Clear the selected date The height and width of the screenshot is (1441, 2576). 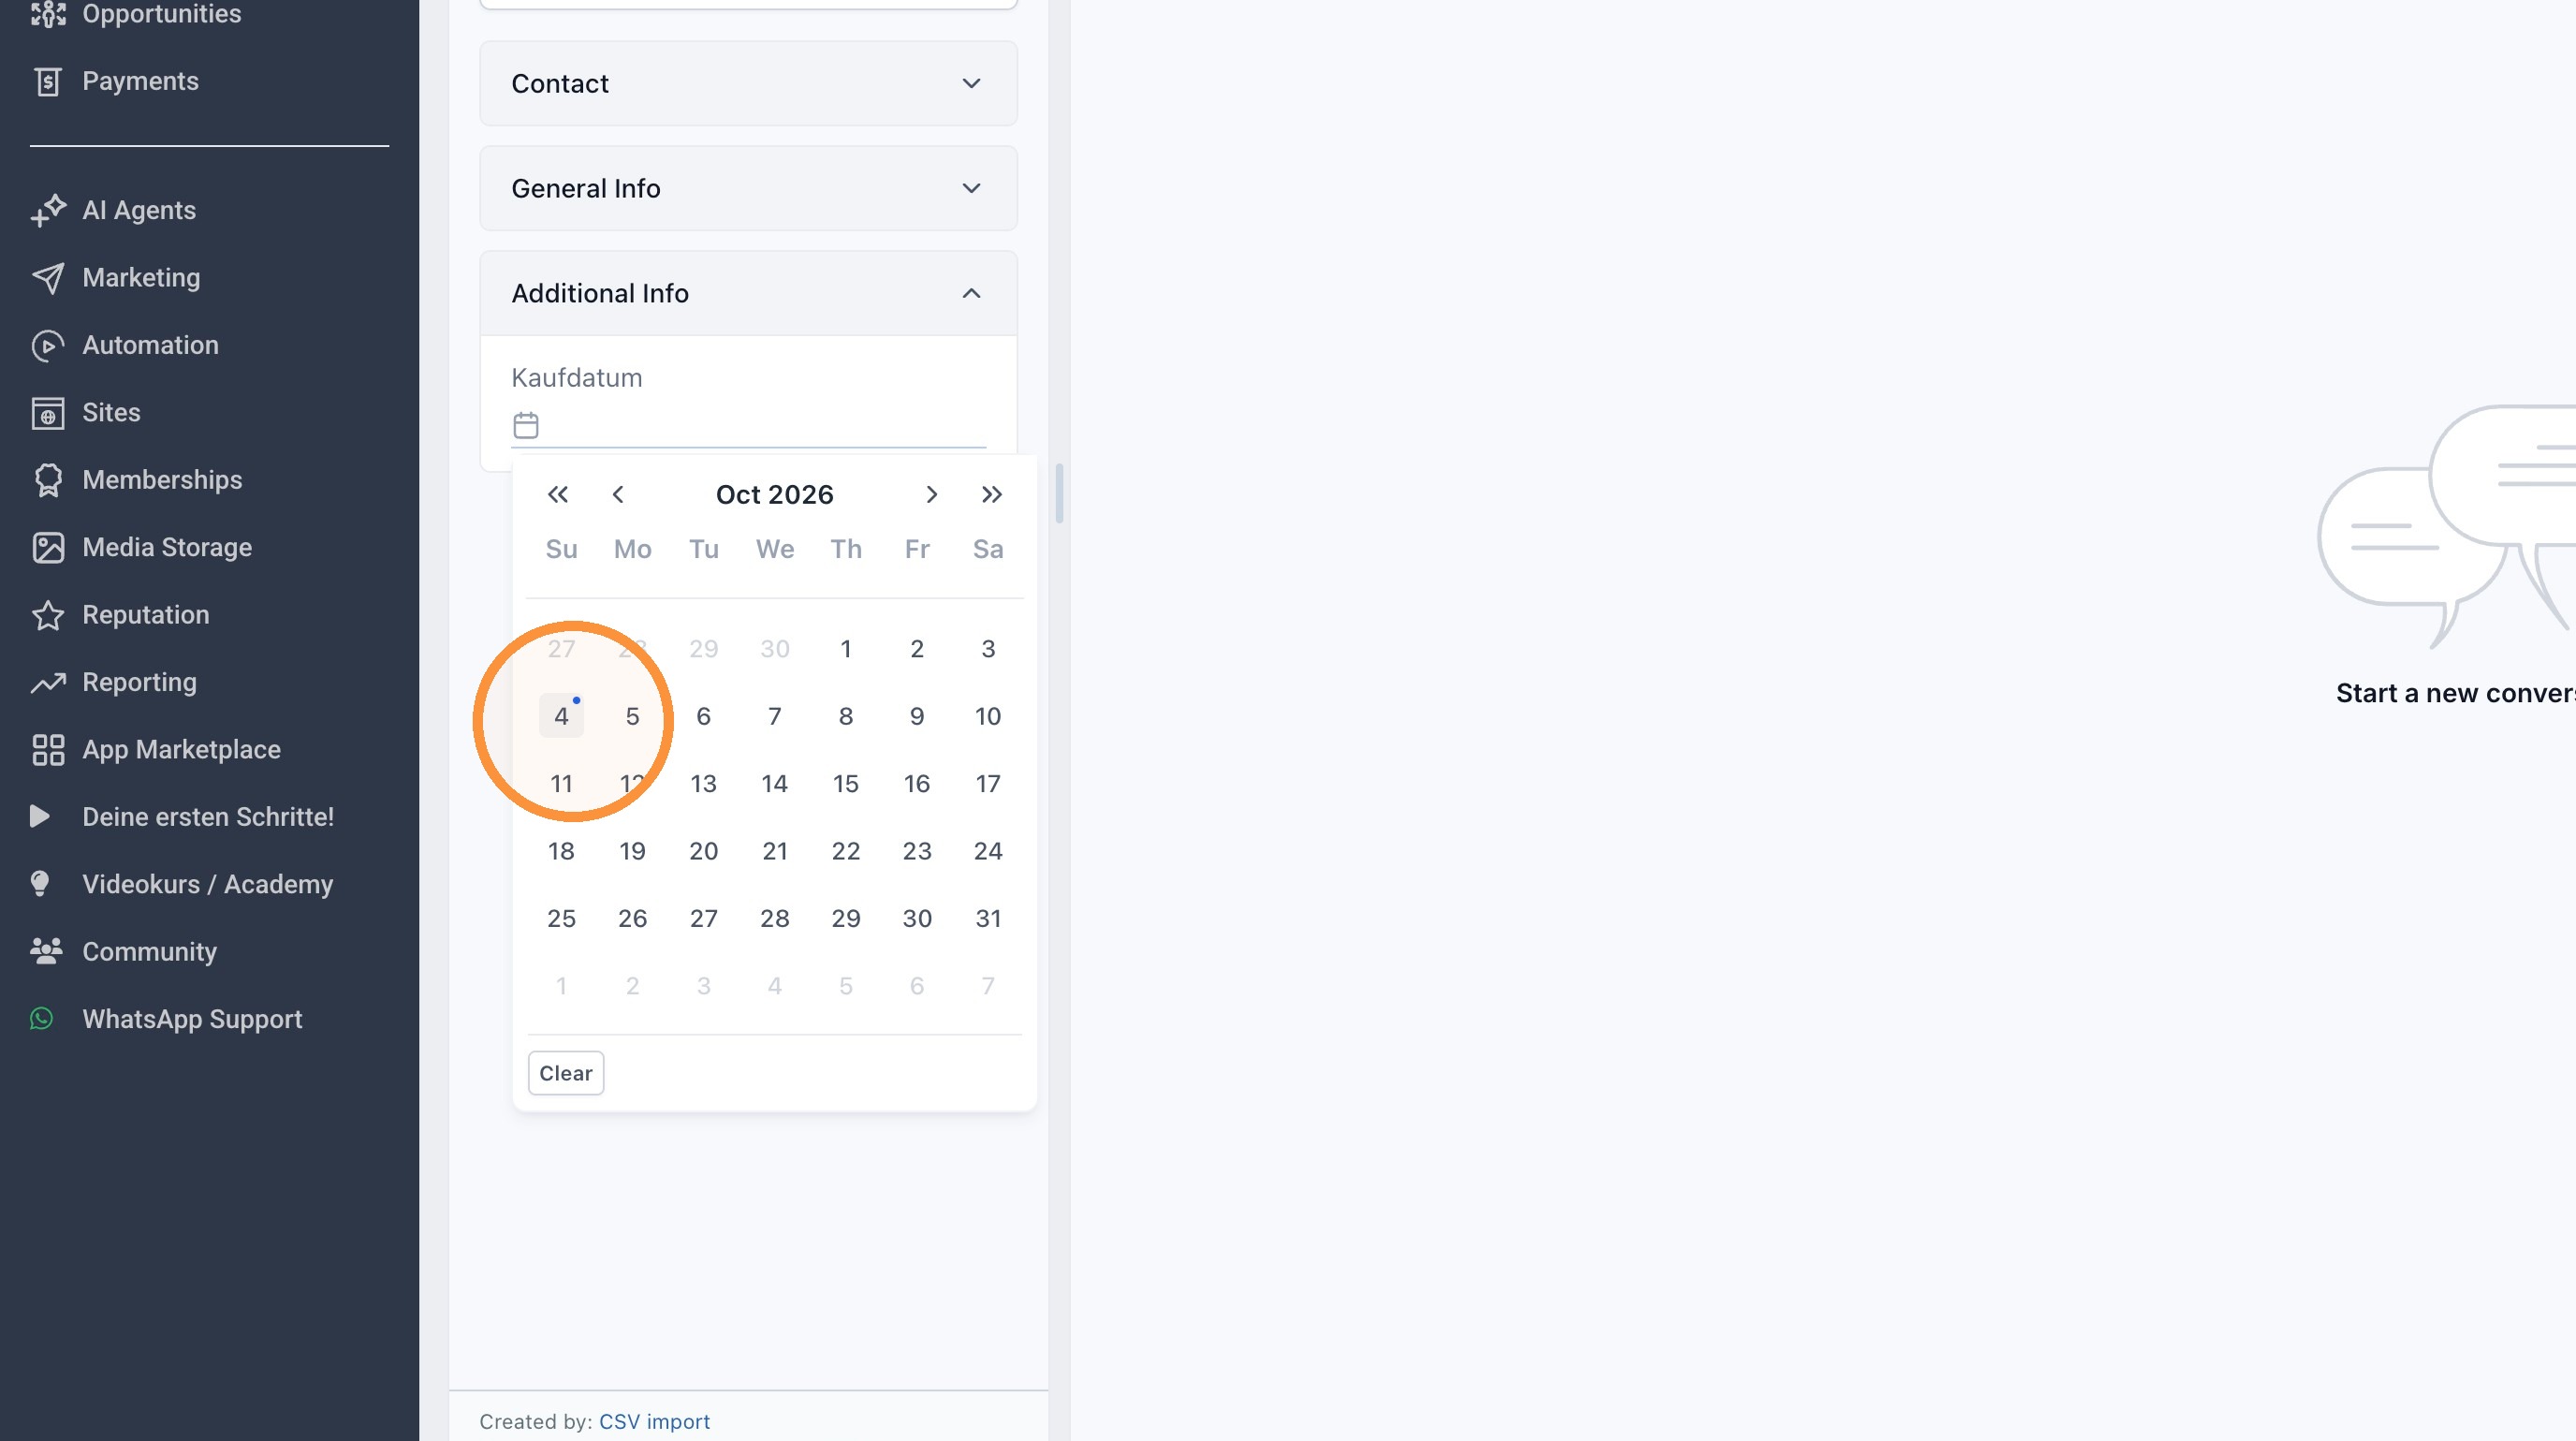click(566, 1073)
